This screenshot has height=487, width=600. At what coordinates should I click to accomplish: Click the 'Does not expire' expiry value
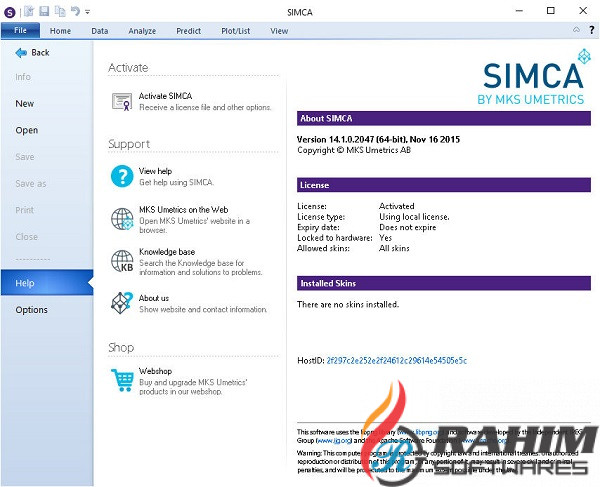[408, 227]
